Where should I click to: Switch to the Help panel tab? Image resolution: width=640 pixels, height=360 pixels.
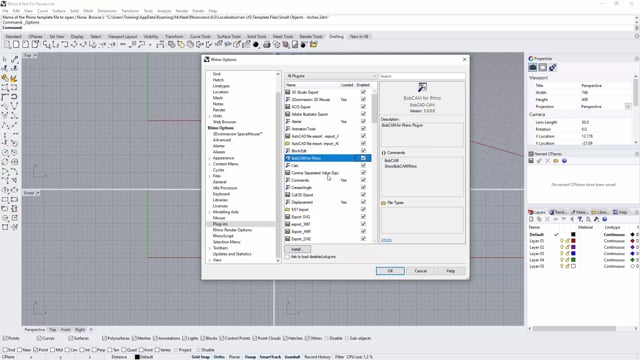tap(620, 212)
